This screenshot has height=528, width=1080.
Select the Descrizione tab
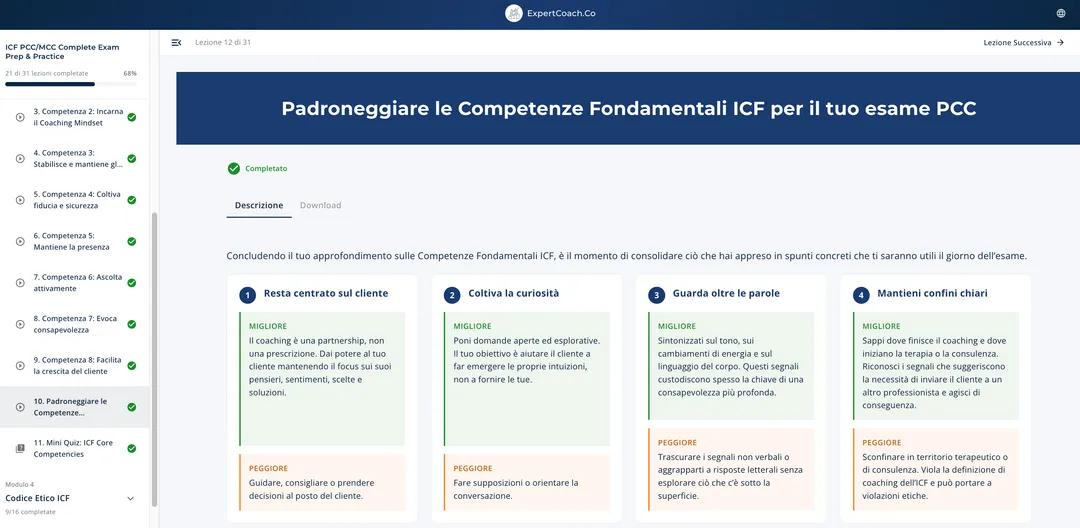pos(259,205)
